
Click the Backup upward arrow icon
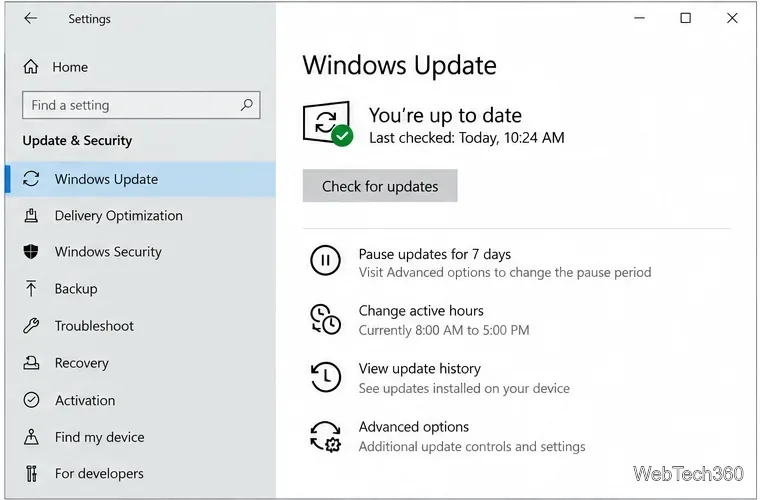click(31, 288)
